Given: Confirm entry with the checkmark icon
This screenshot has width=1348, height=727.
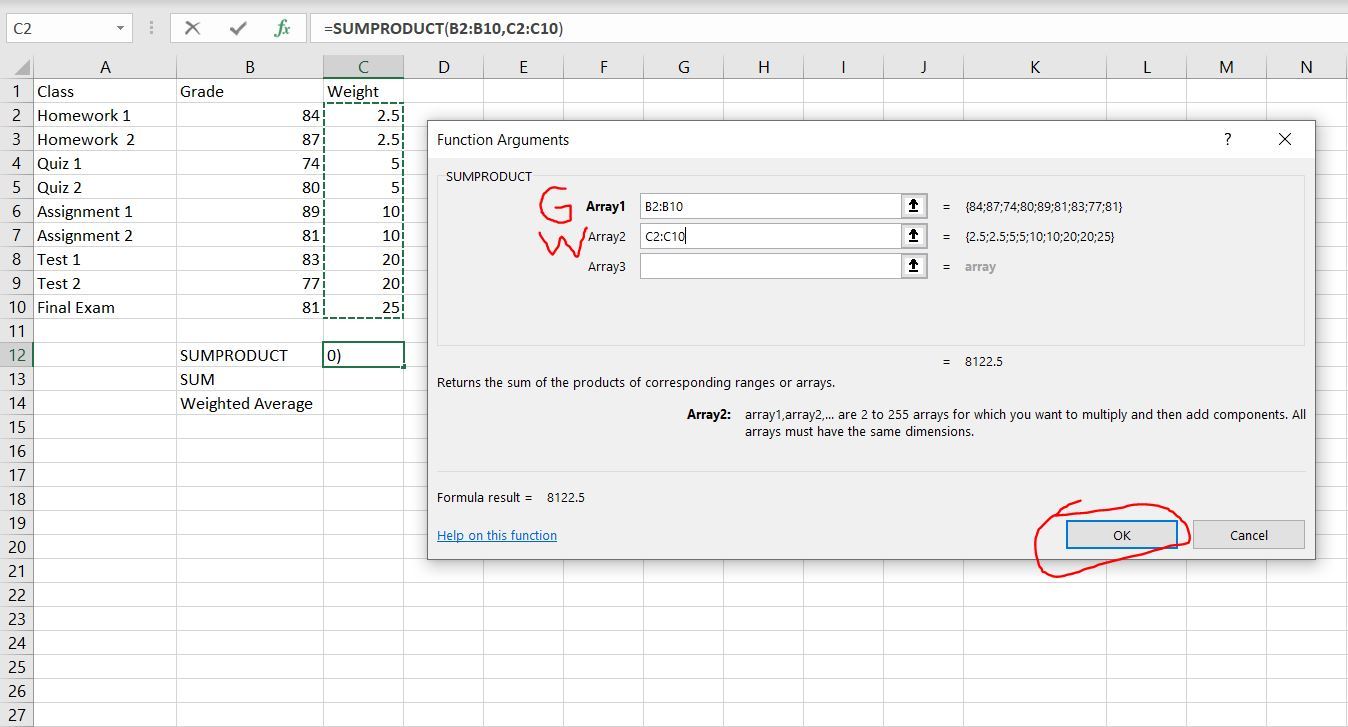Looking at the screenshot, I should coord(238,28).
